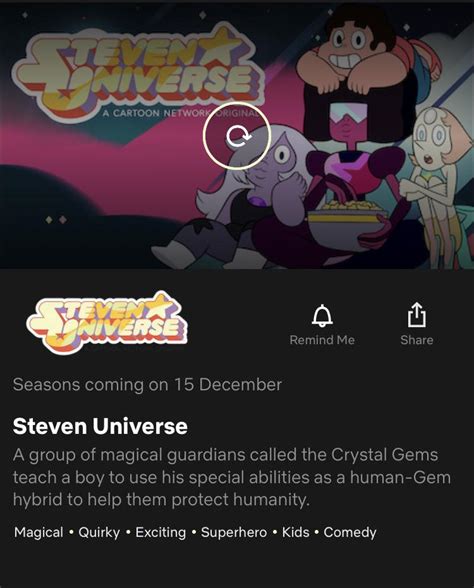
Task: Open the Exciting genre tag
Action: point(160,532)
